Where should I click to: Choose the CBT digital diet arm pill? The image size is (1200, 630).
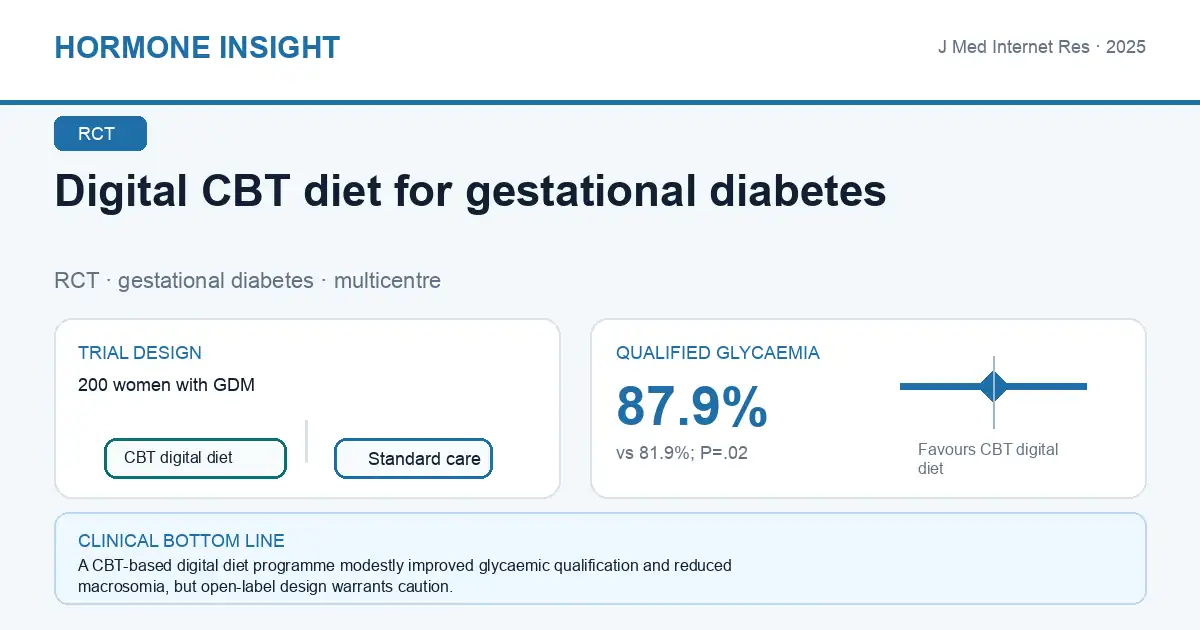[x=195, y=458]
